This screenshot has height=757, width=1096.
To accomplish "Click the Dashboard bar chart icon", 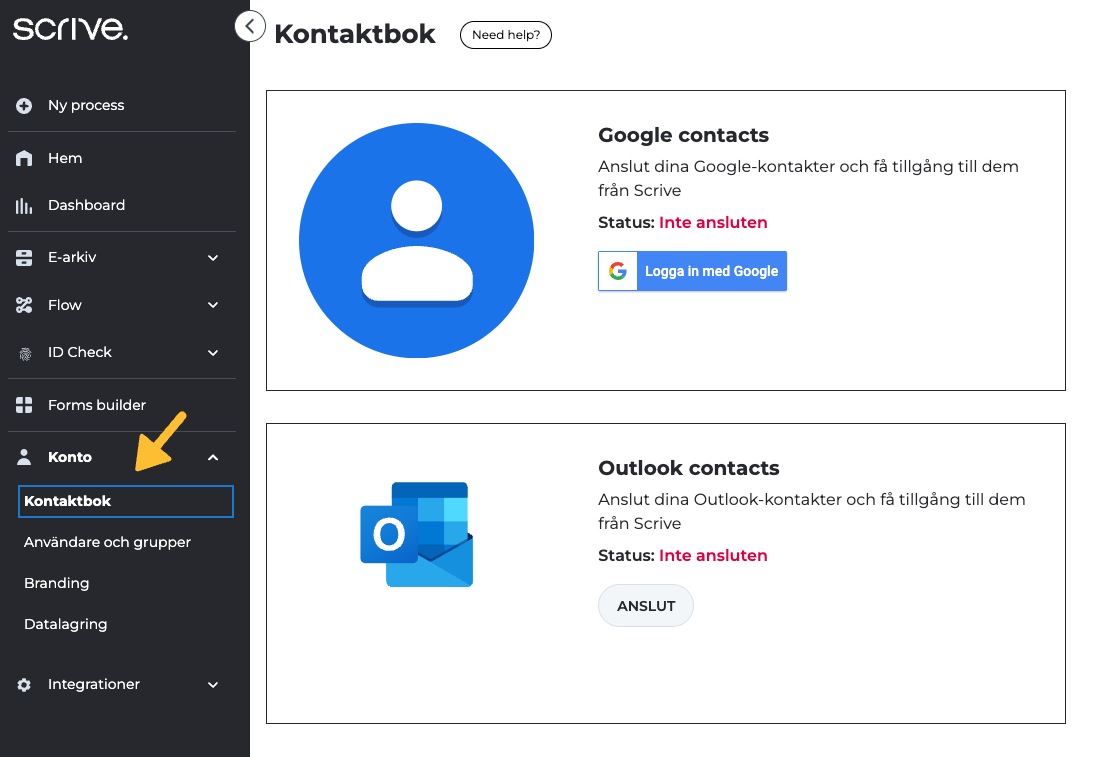I will 25,206.
